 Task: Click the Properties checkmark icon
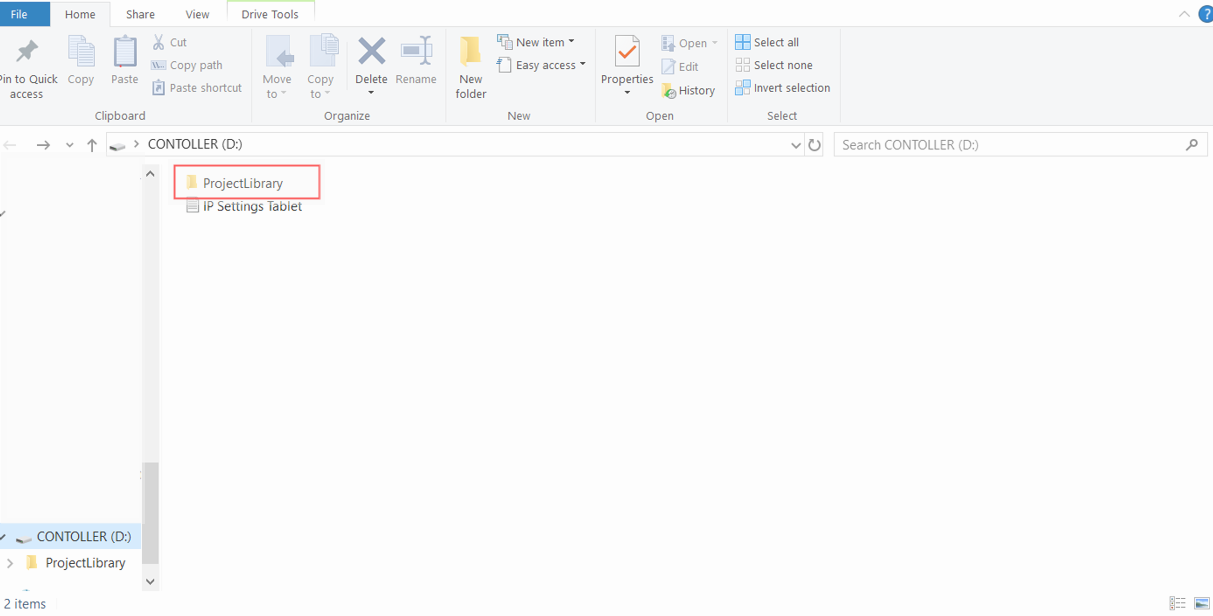coord(627,52)
